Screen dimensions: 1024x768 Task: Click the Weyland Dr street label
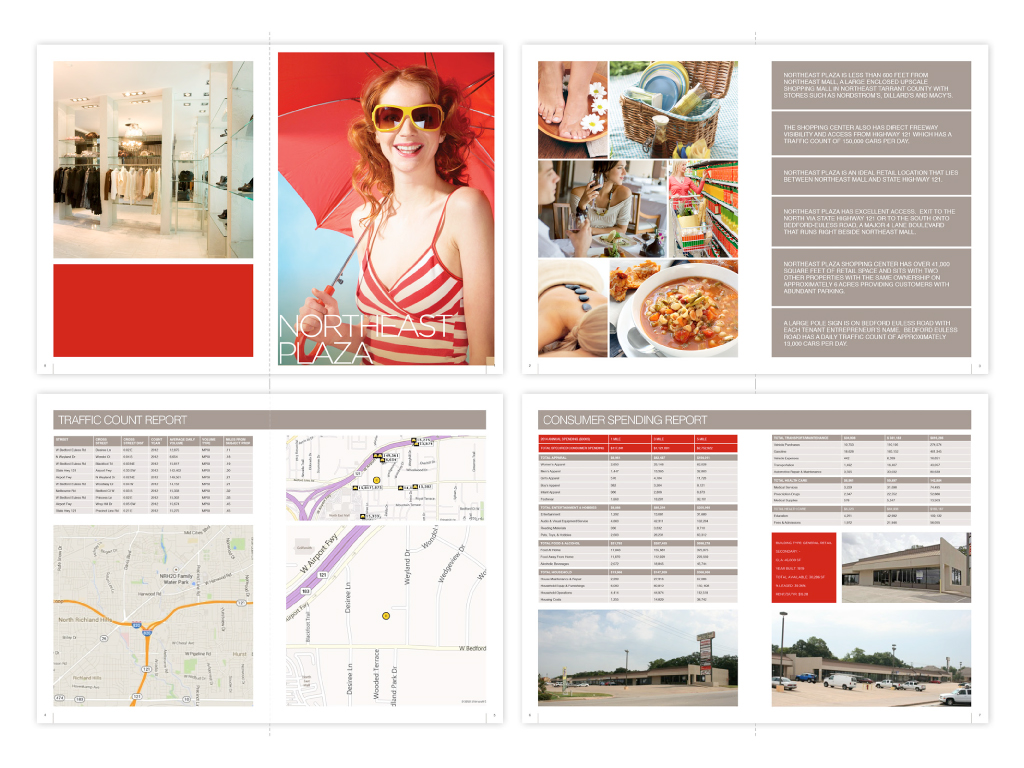408,567
